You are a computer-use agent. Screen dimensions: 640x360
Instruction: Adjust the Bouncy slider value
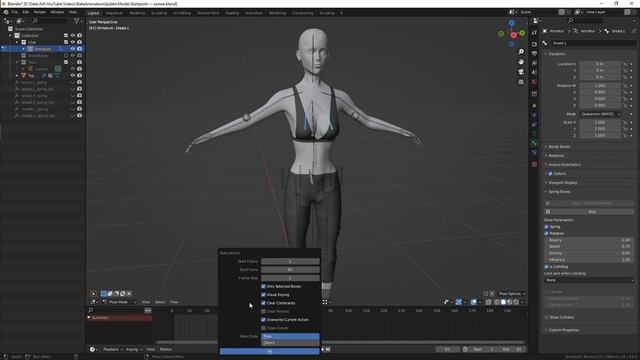coord(589,240)
